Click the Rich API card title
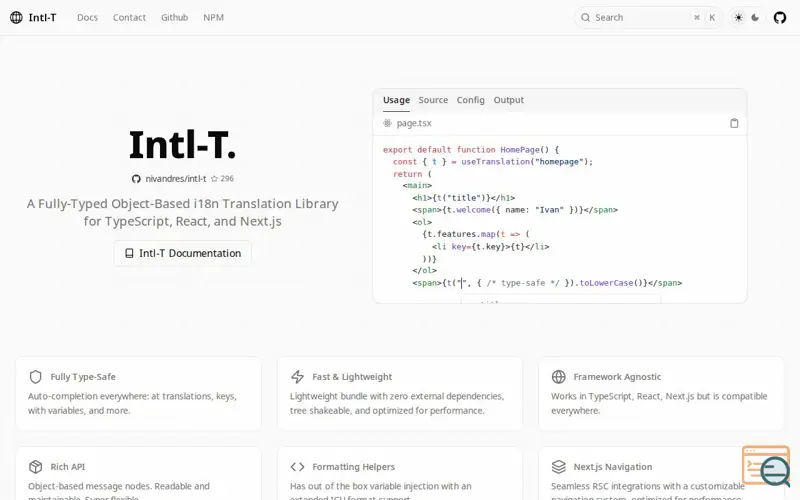The height and width of the screenshot is (500, 800). tap(68, 466)
